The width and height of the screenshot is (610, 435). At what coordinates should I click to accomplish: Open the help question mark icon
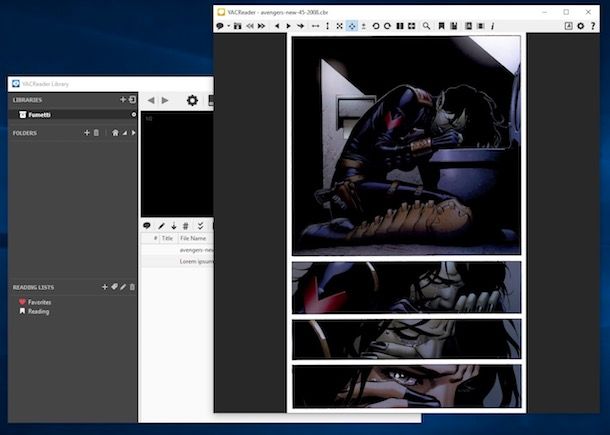coord(593,26)
